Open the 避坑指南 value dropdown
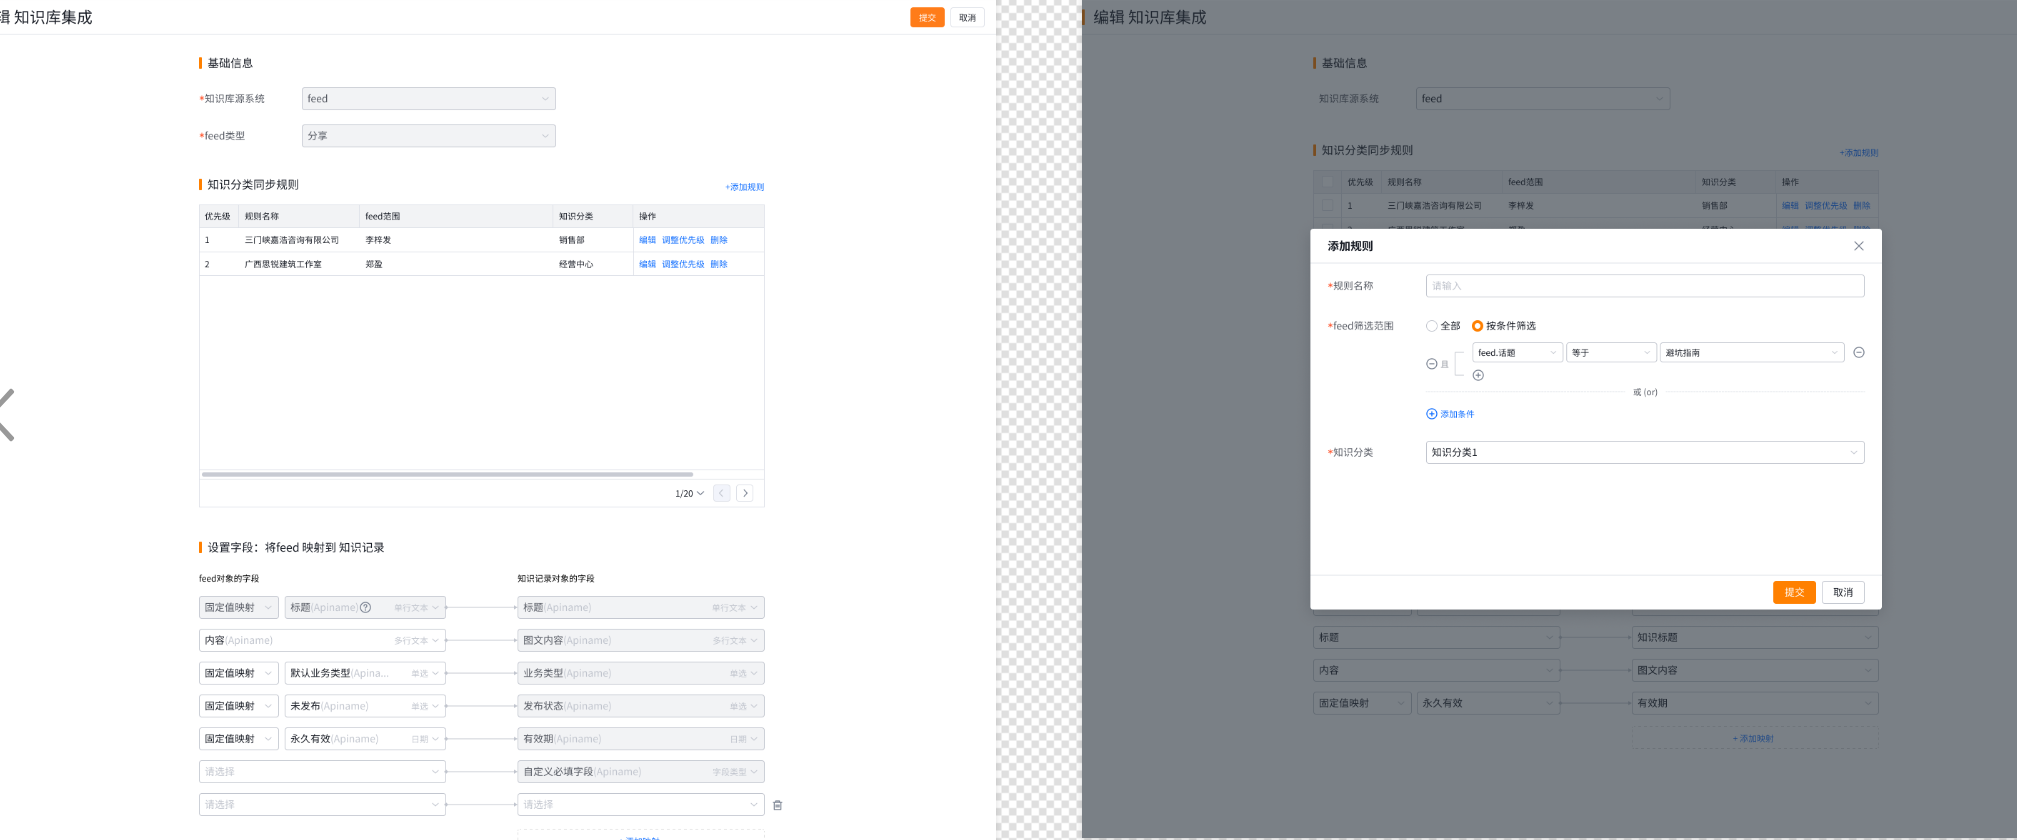Image resolution: width=2017 pixels, height=840 pixels. (1752, 352)
